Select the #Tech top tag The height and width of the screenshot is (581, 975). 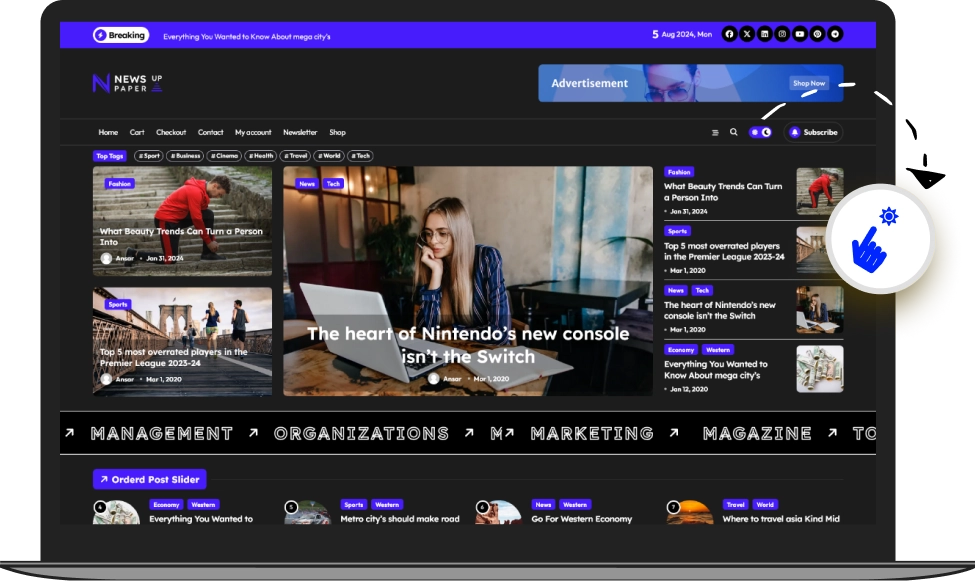tap(360, 156)
